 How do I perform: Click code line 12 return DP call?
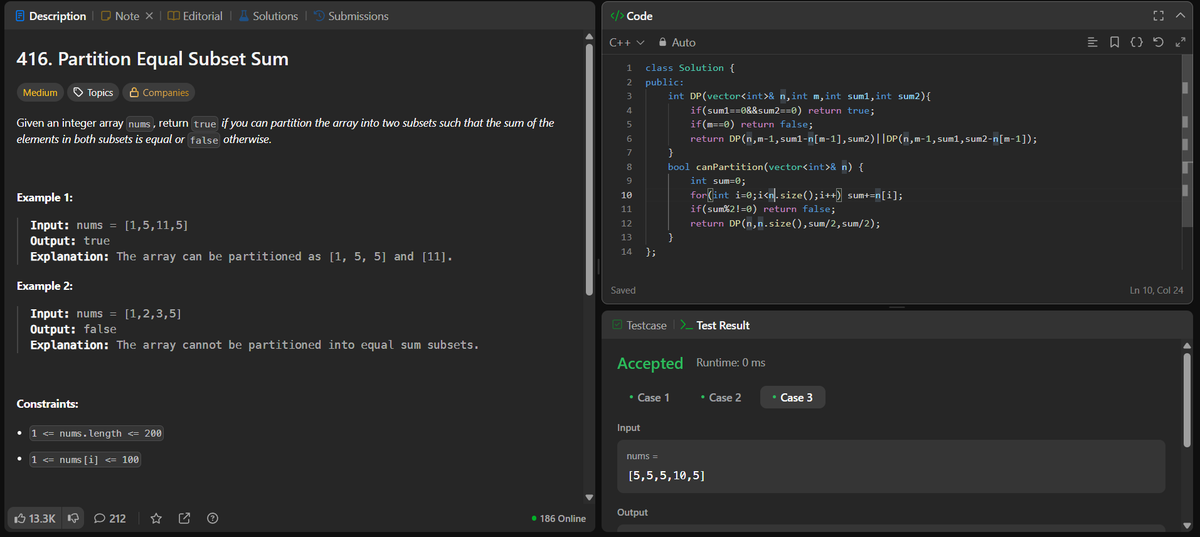coord(785,223)
